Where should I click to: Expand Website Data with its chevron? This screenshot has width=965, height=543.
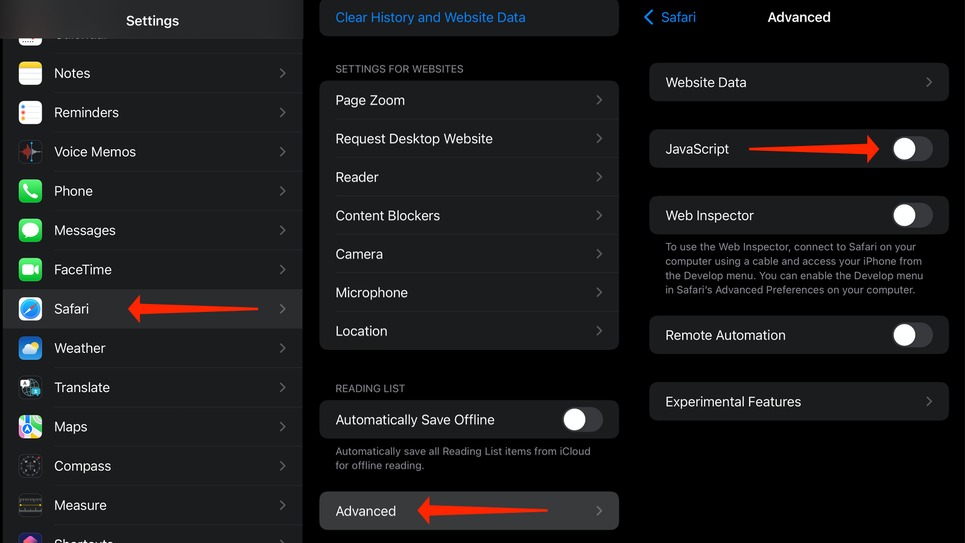929,83
